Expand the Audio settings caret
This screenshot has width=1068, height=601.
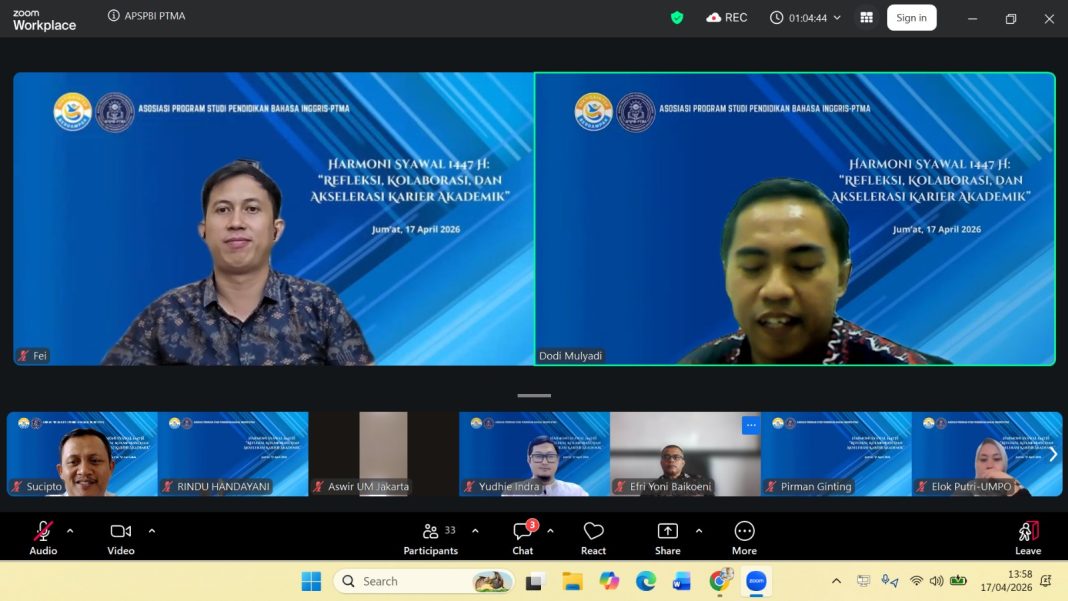70,531
